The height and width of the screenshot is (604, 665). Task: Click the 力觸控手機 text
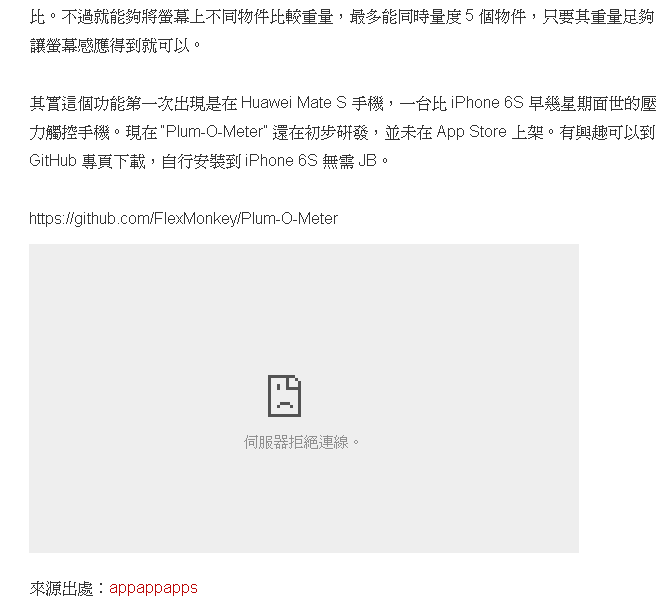70,132
